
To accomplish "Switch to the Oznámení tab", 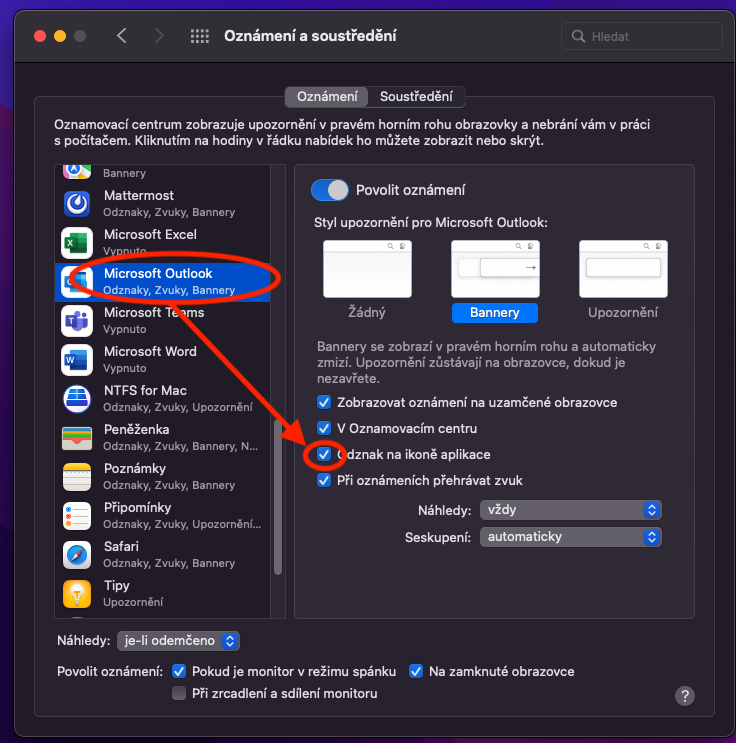I will 327,97.
